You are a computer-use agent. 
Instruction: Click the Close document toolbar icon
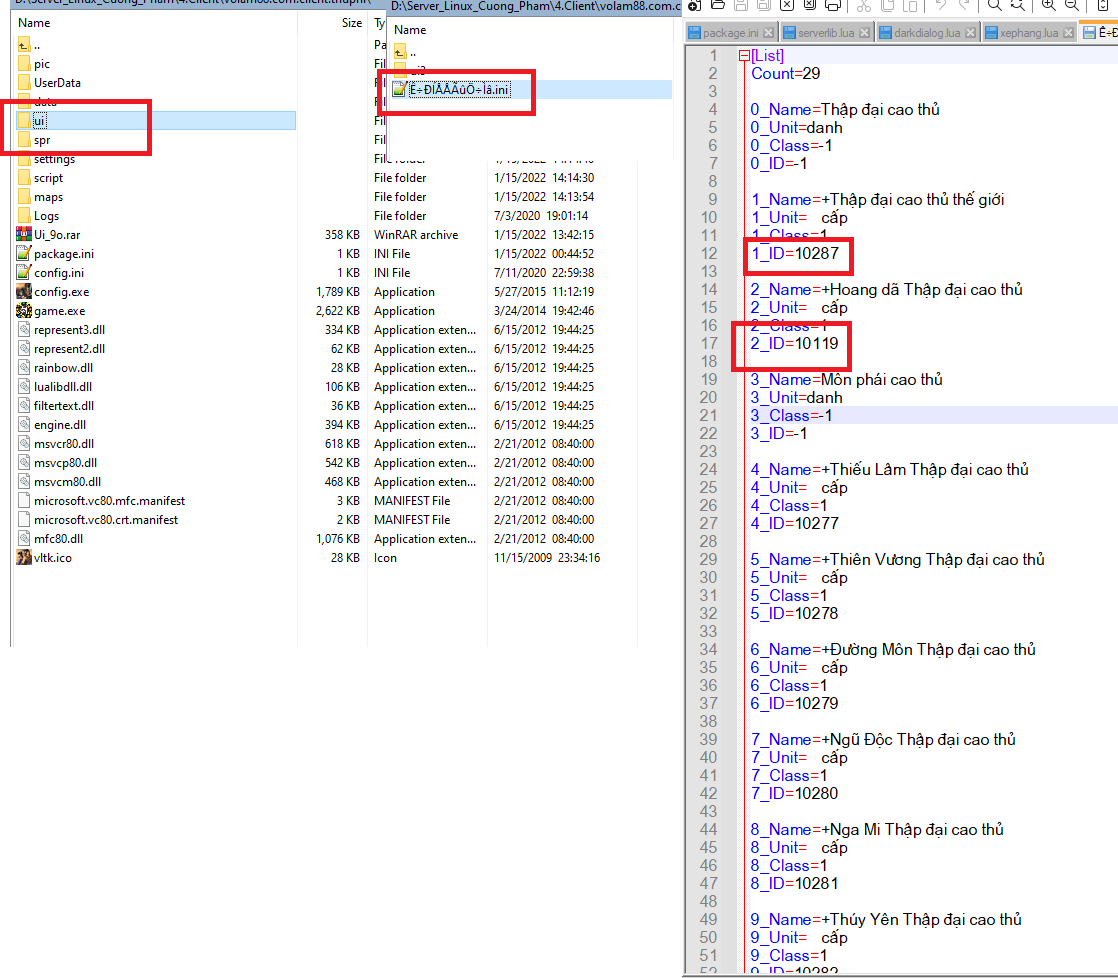pos(788,7)
